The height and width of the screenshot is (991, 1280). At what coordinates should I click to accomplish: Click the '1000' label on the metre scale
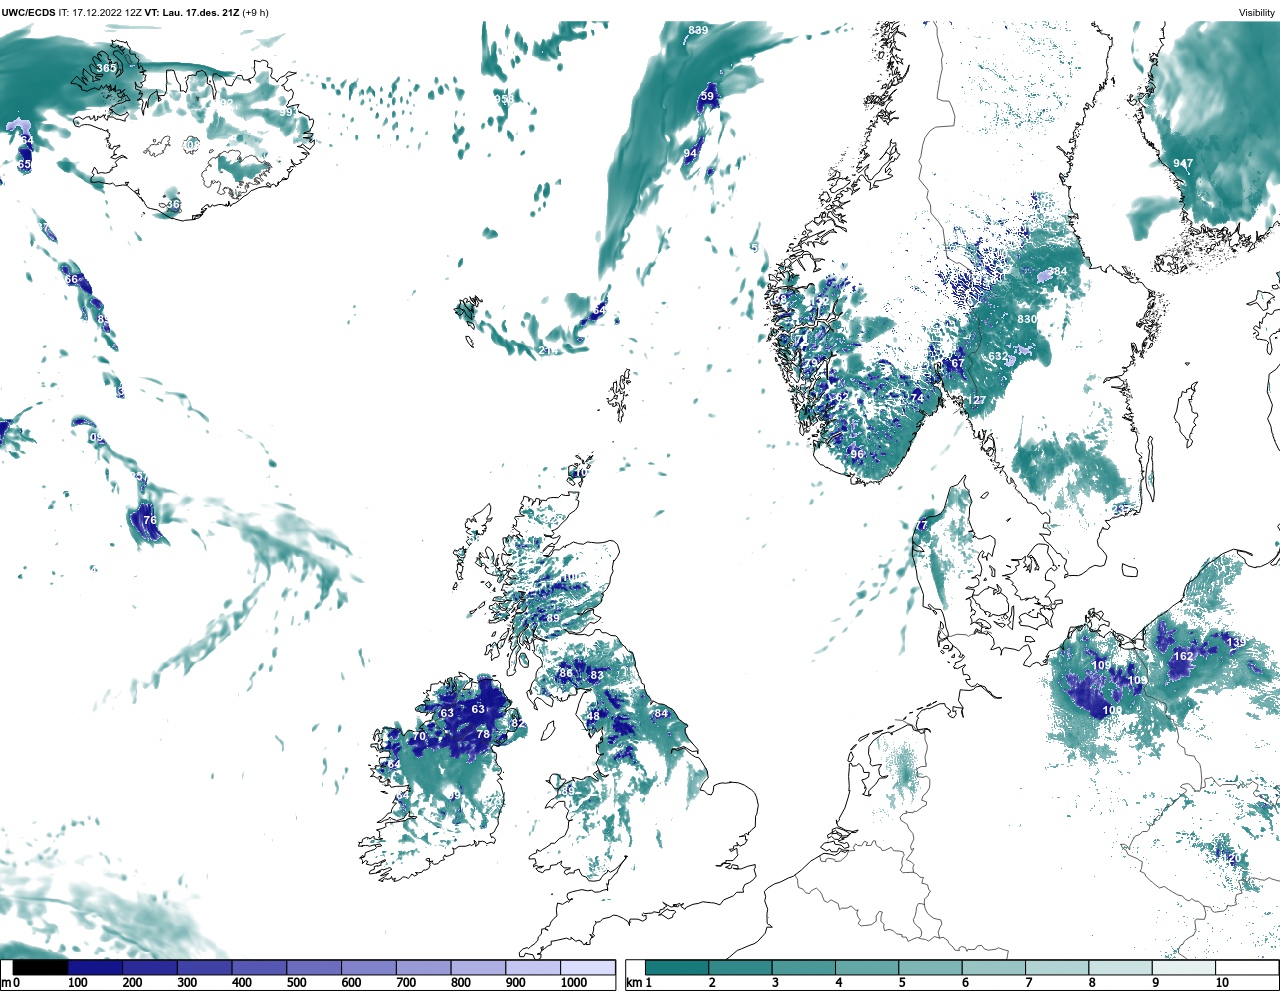574,983
